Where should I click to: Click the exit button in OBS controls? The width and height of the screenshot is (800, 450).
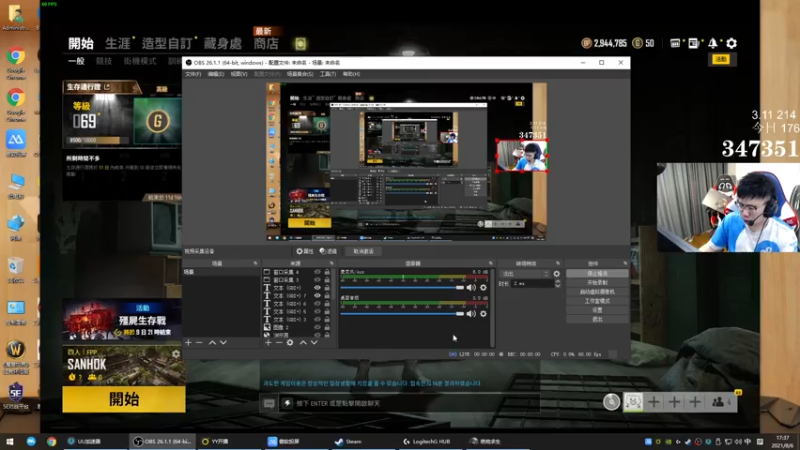597,319
